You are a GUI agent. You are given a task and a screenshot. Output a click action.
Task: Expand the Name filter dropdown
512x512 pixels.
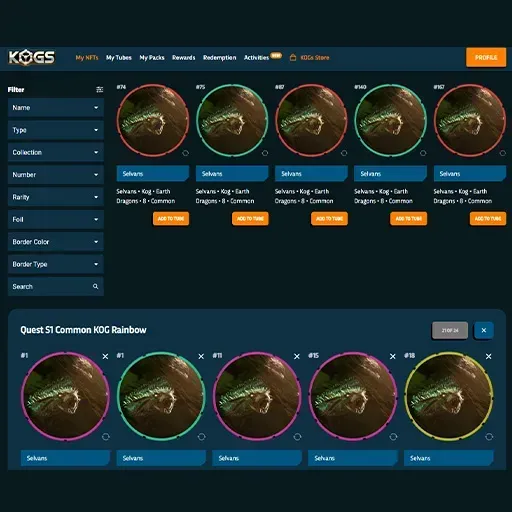pos(56,108)
